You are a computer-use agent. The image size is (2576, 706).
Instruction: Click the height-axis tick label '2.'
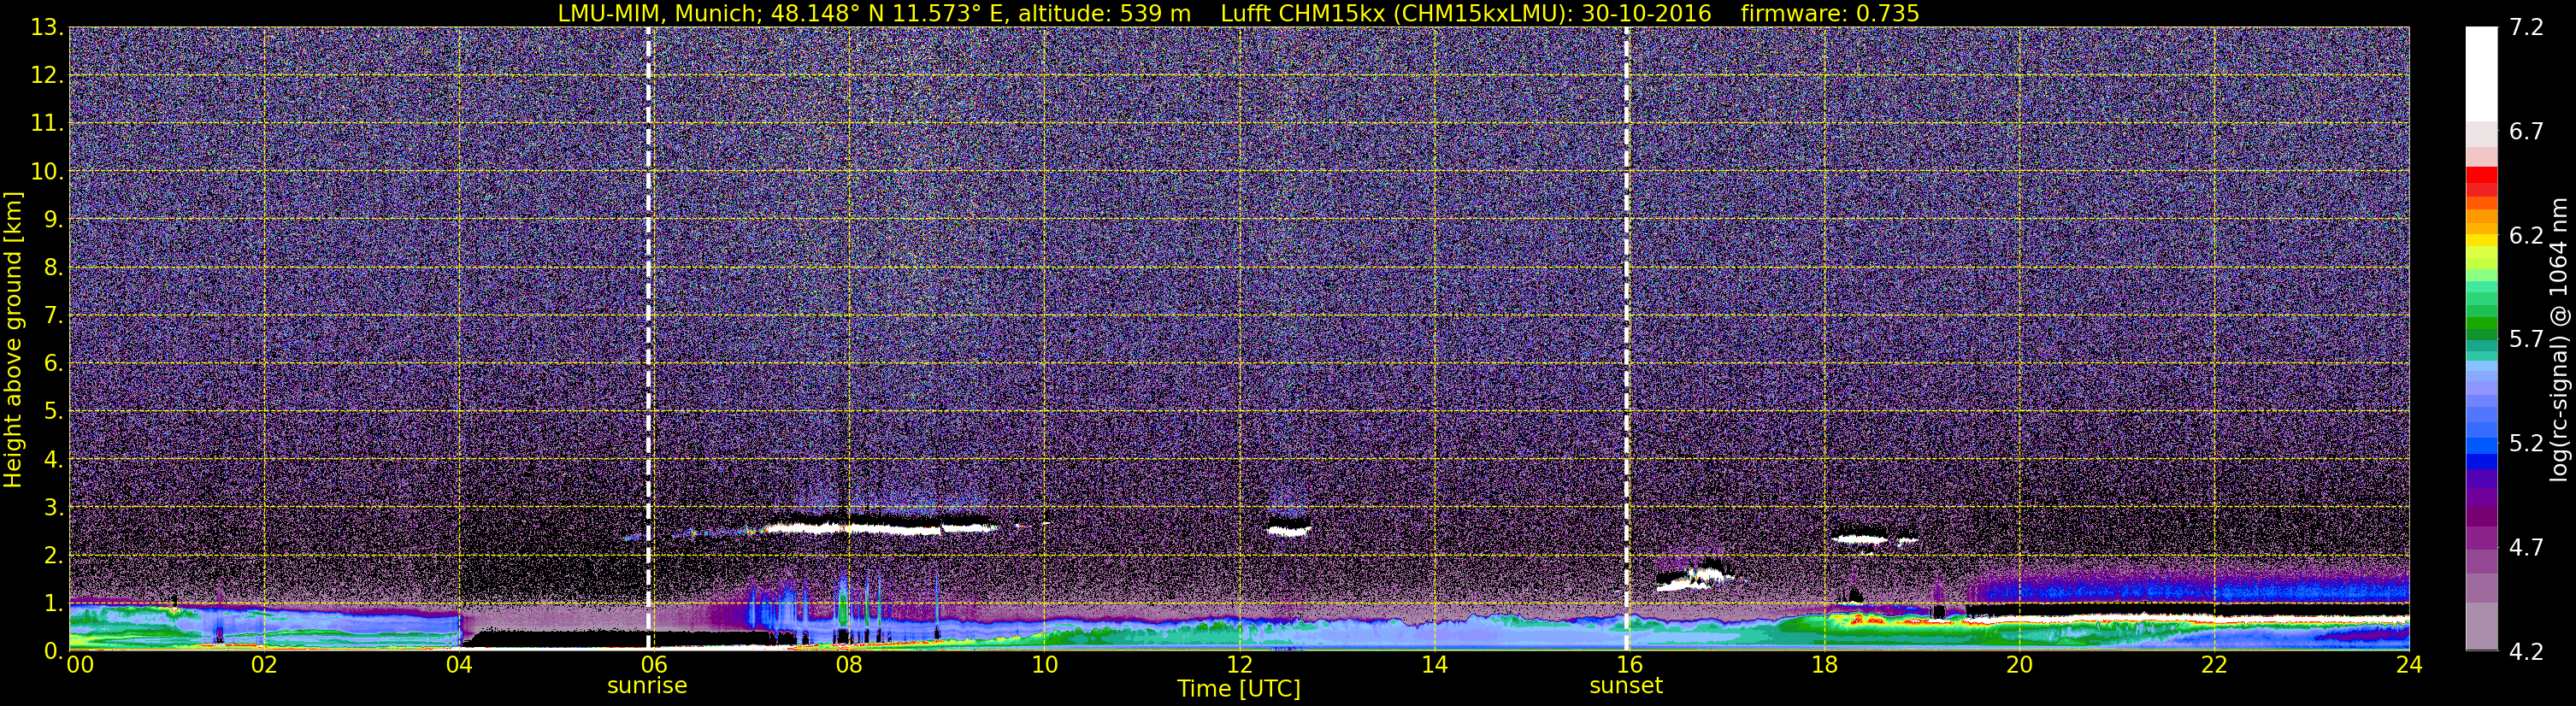point(54,556)
